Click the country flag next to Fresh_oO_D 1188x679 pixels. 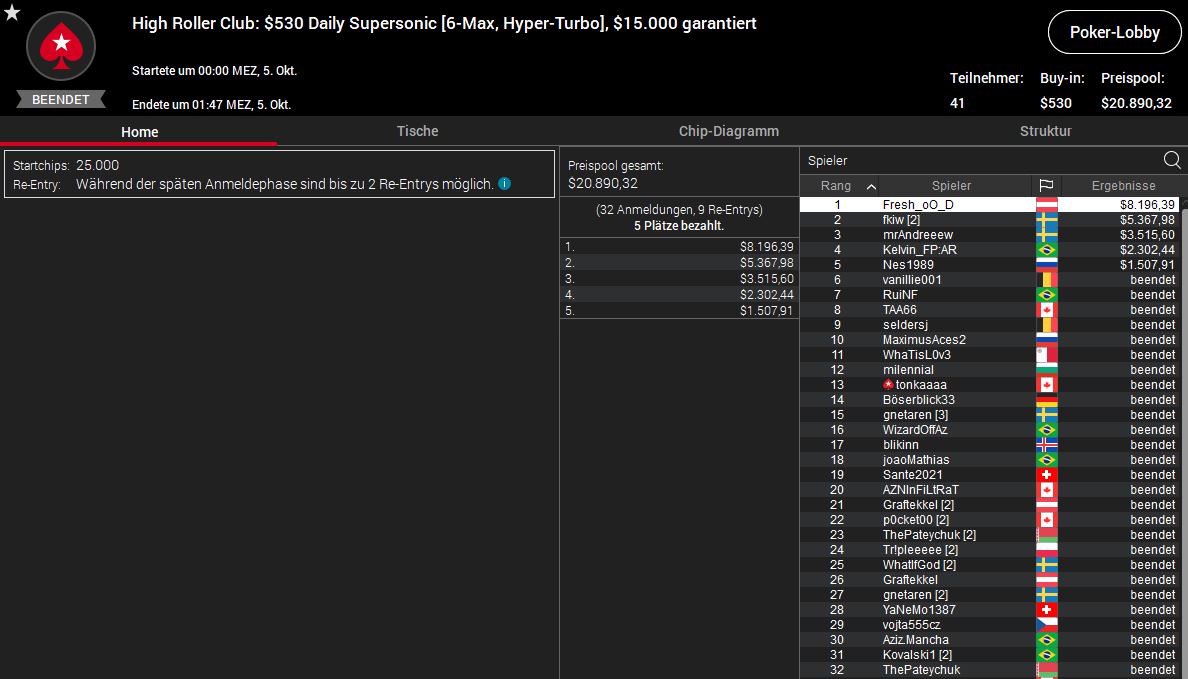(x=1046, y=205)
